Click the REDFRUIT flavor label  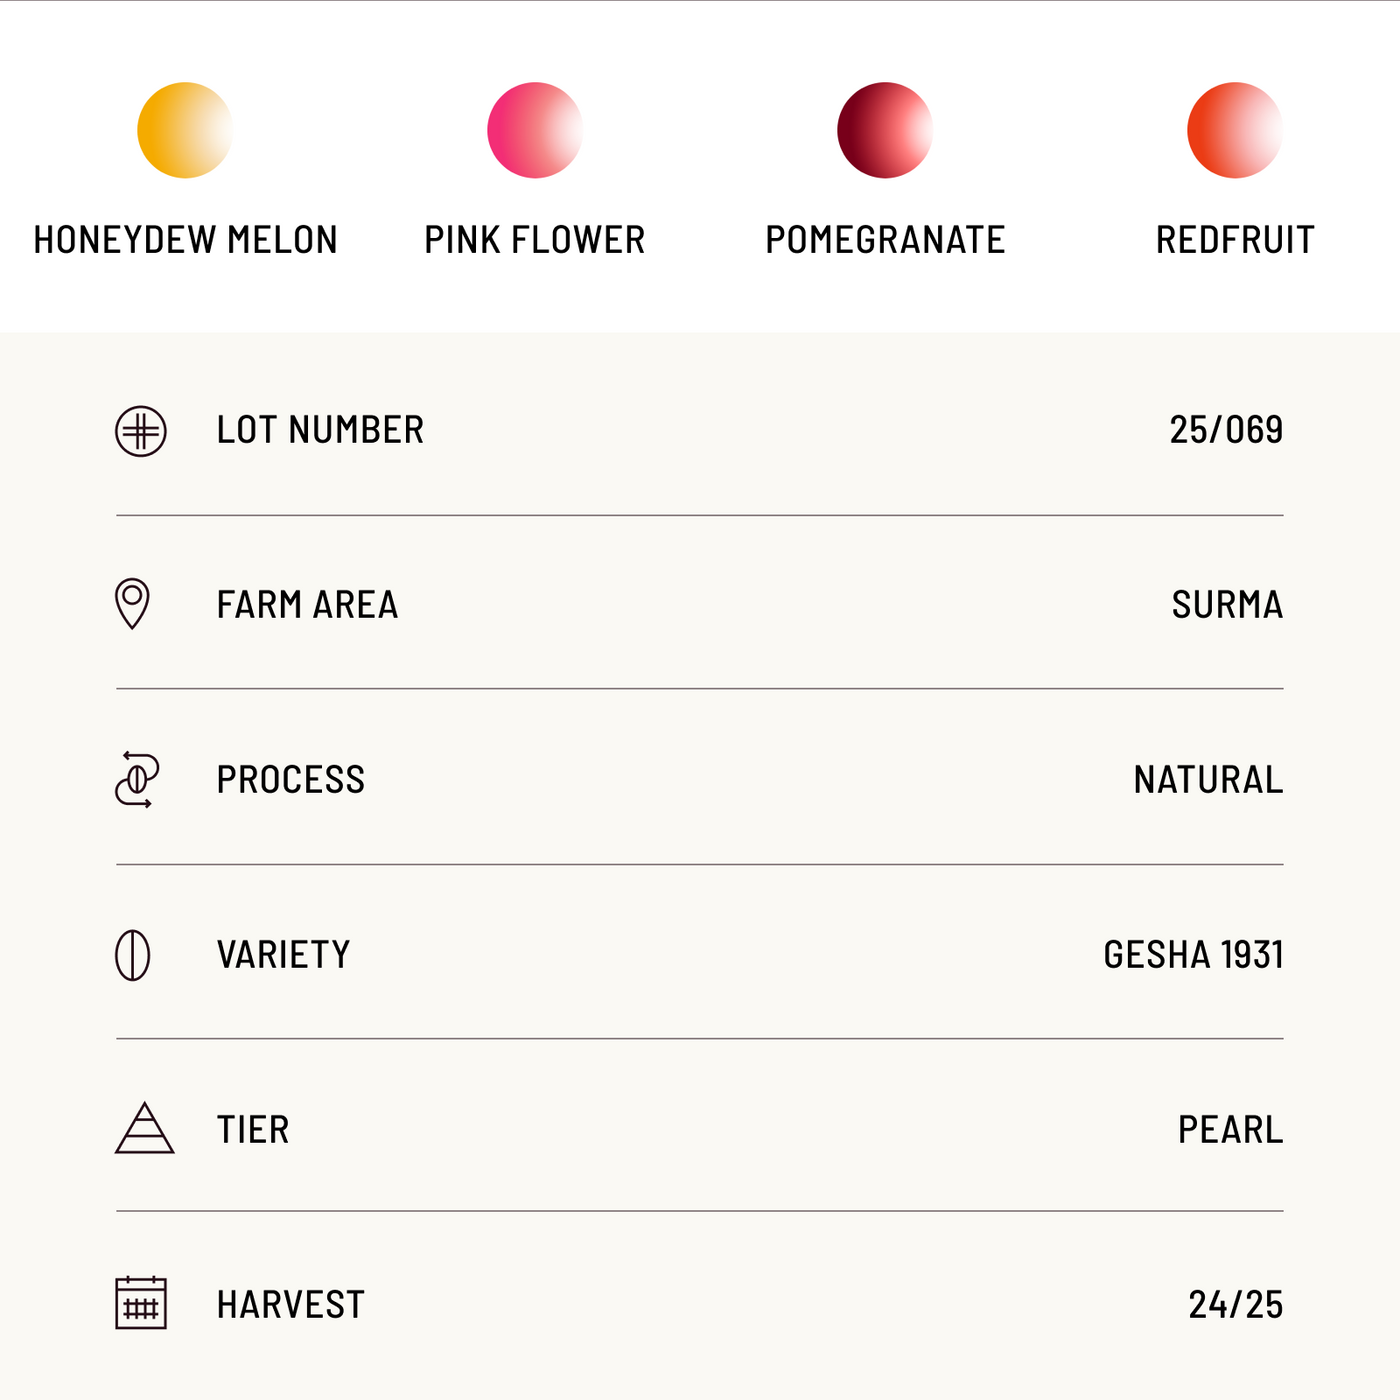pyautogui.click(x=1235, y=240)
